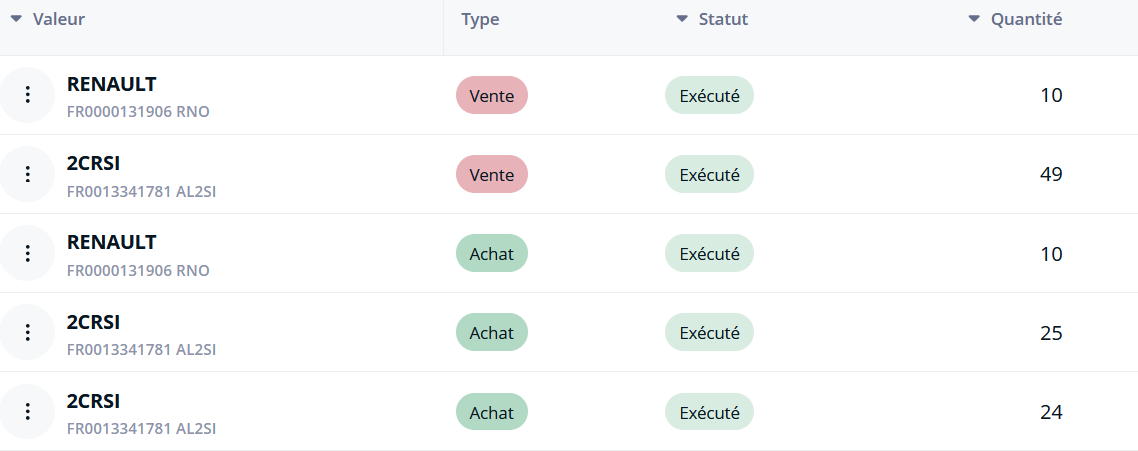Click Exécuté status for 2CRSI quantity 49
The height and width of the screenshot is (451, 1138).
pyautogui.click(x=709, y=174)
